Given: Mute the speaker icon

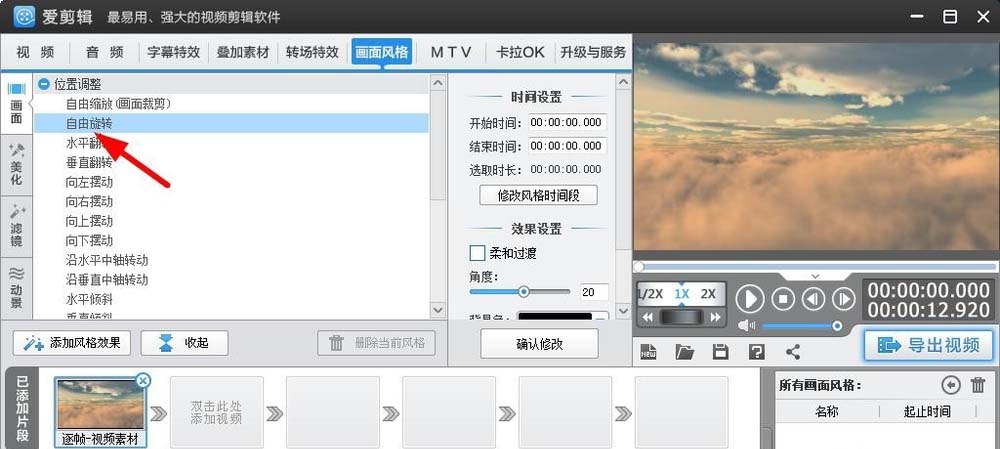Looking at the screenshot, I should (x=746, y=326).
